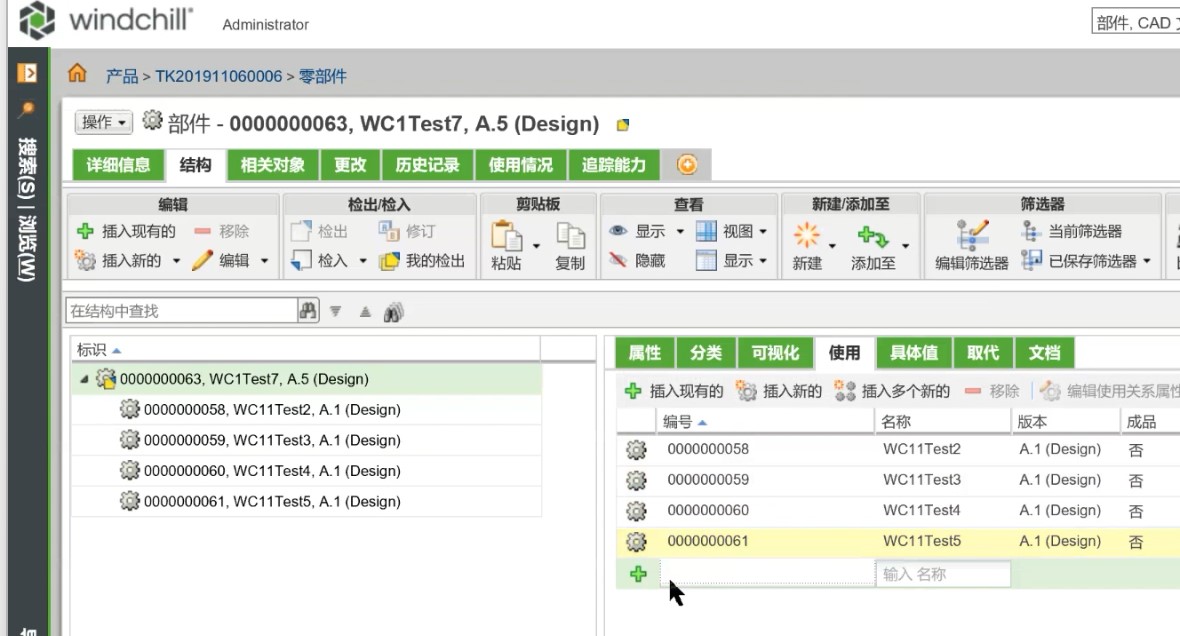Select 0000000060, WC11Test4 tree row
Screen dimensions: 1180x636
pyautogui.click(x=306, y=471)
